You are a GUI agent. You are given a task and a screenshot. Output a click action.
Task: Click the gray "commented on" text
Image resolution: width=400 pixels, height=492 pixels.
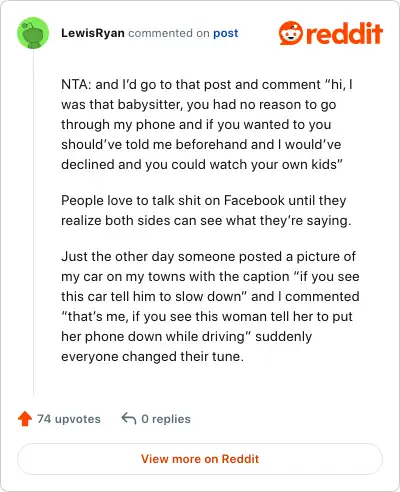(169, 33)
